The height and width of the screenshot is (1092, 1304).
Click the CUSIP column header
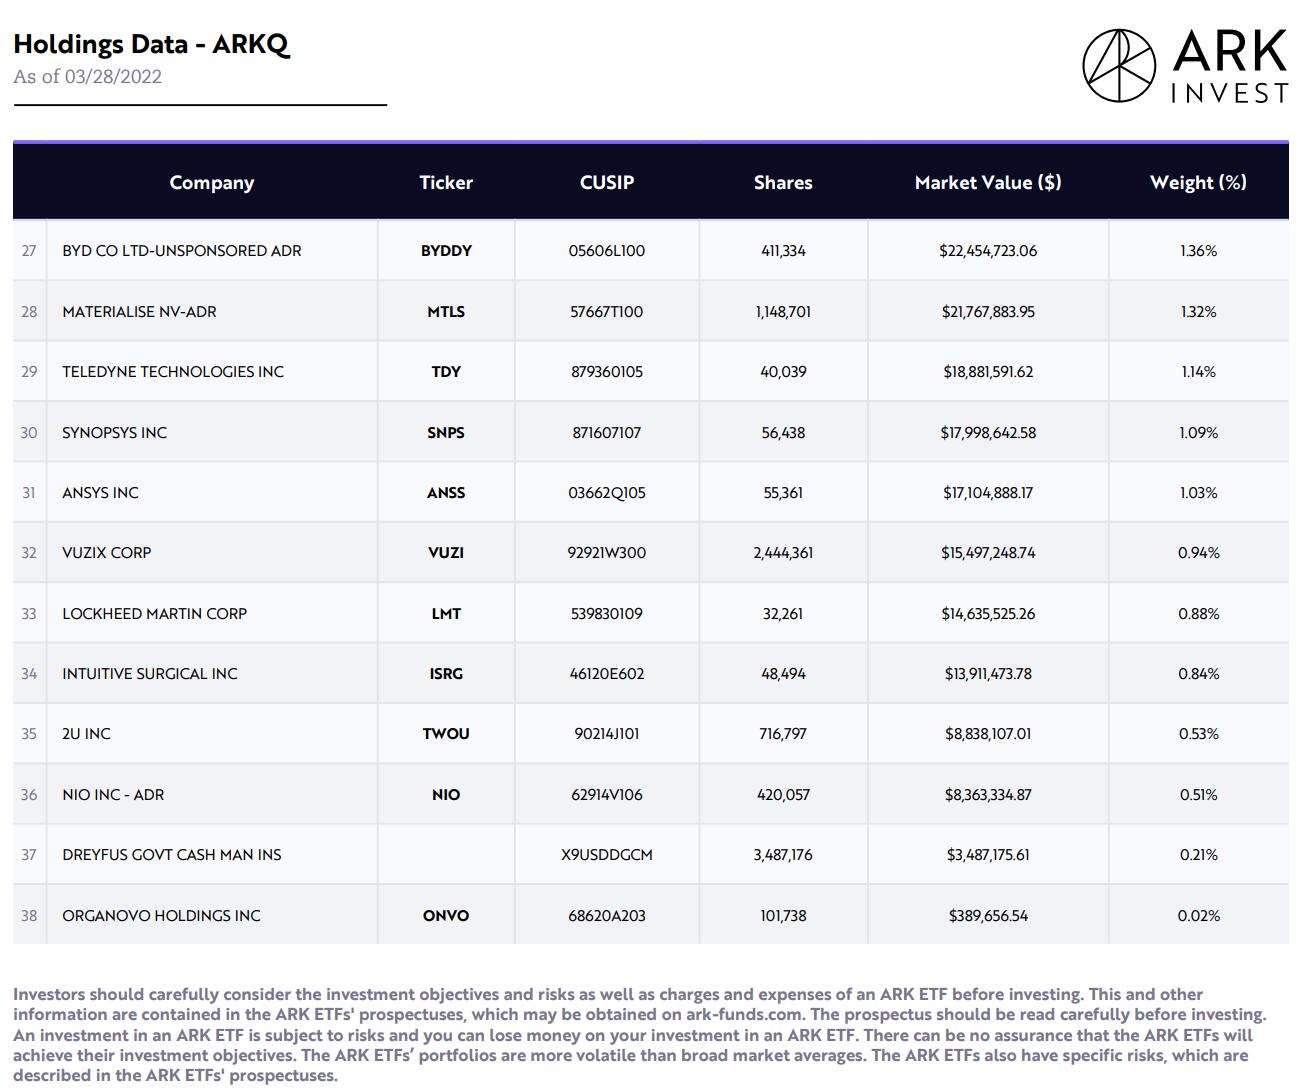click(x=606, y=182)
